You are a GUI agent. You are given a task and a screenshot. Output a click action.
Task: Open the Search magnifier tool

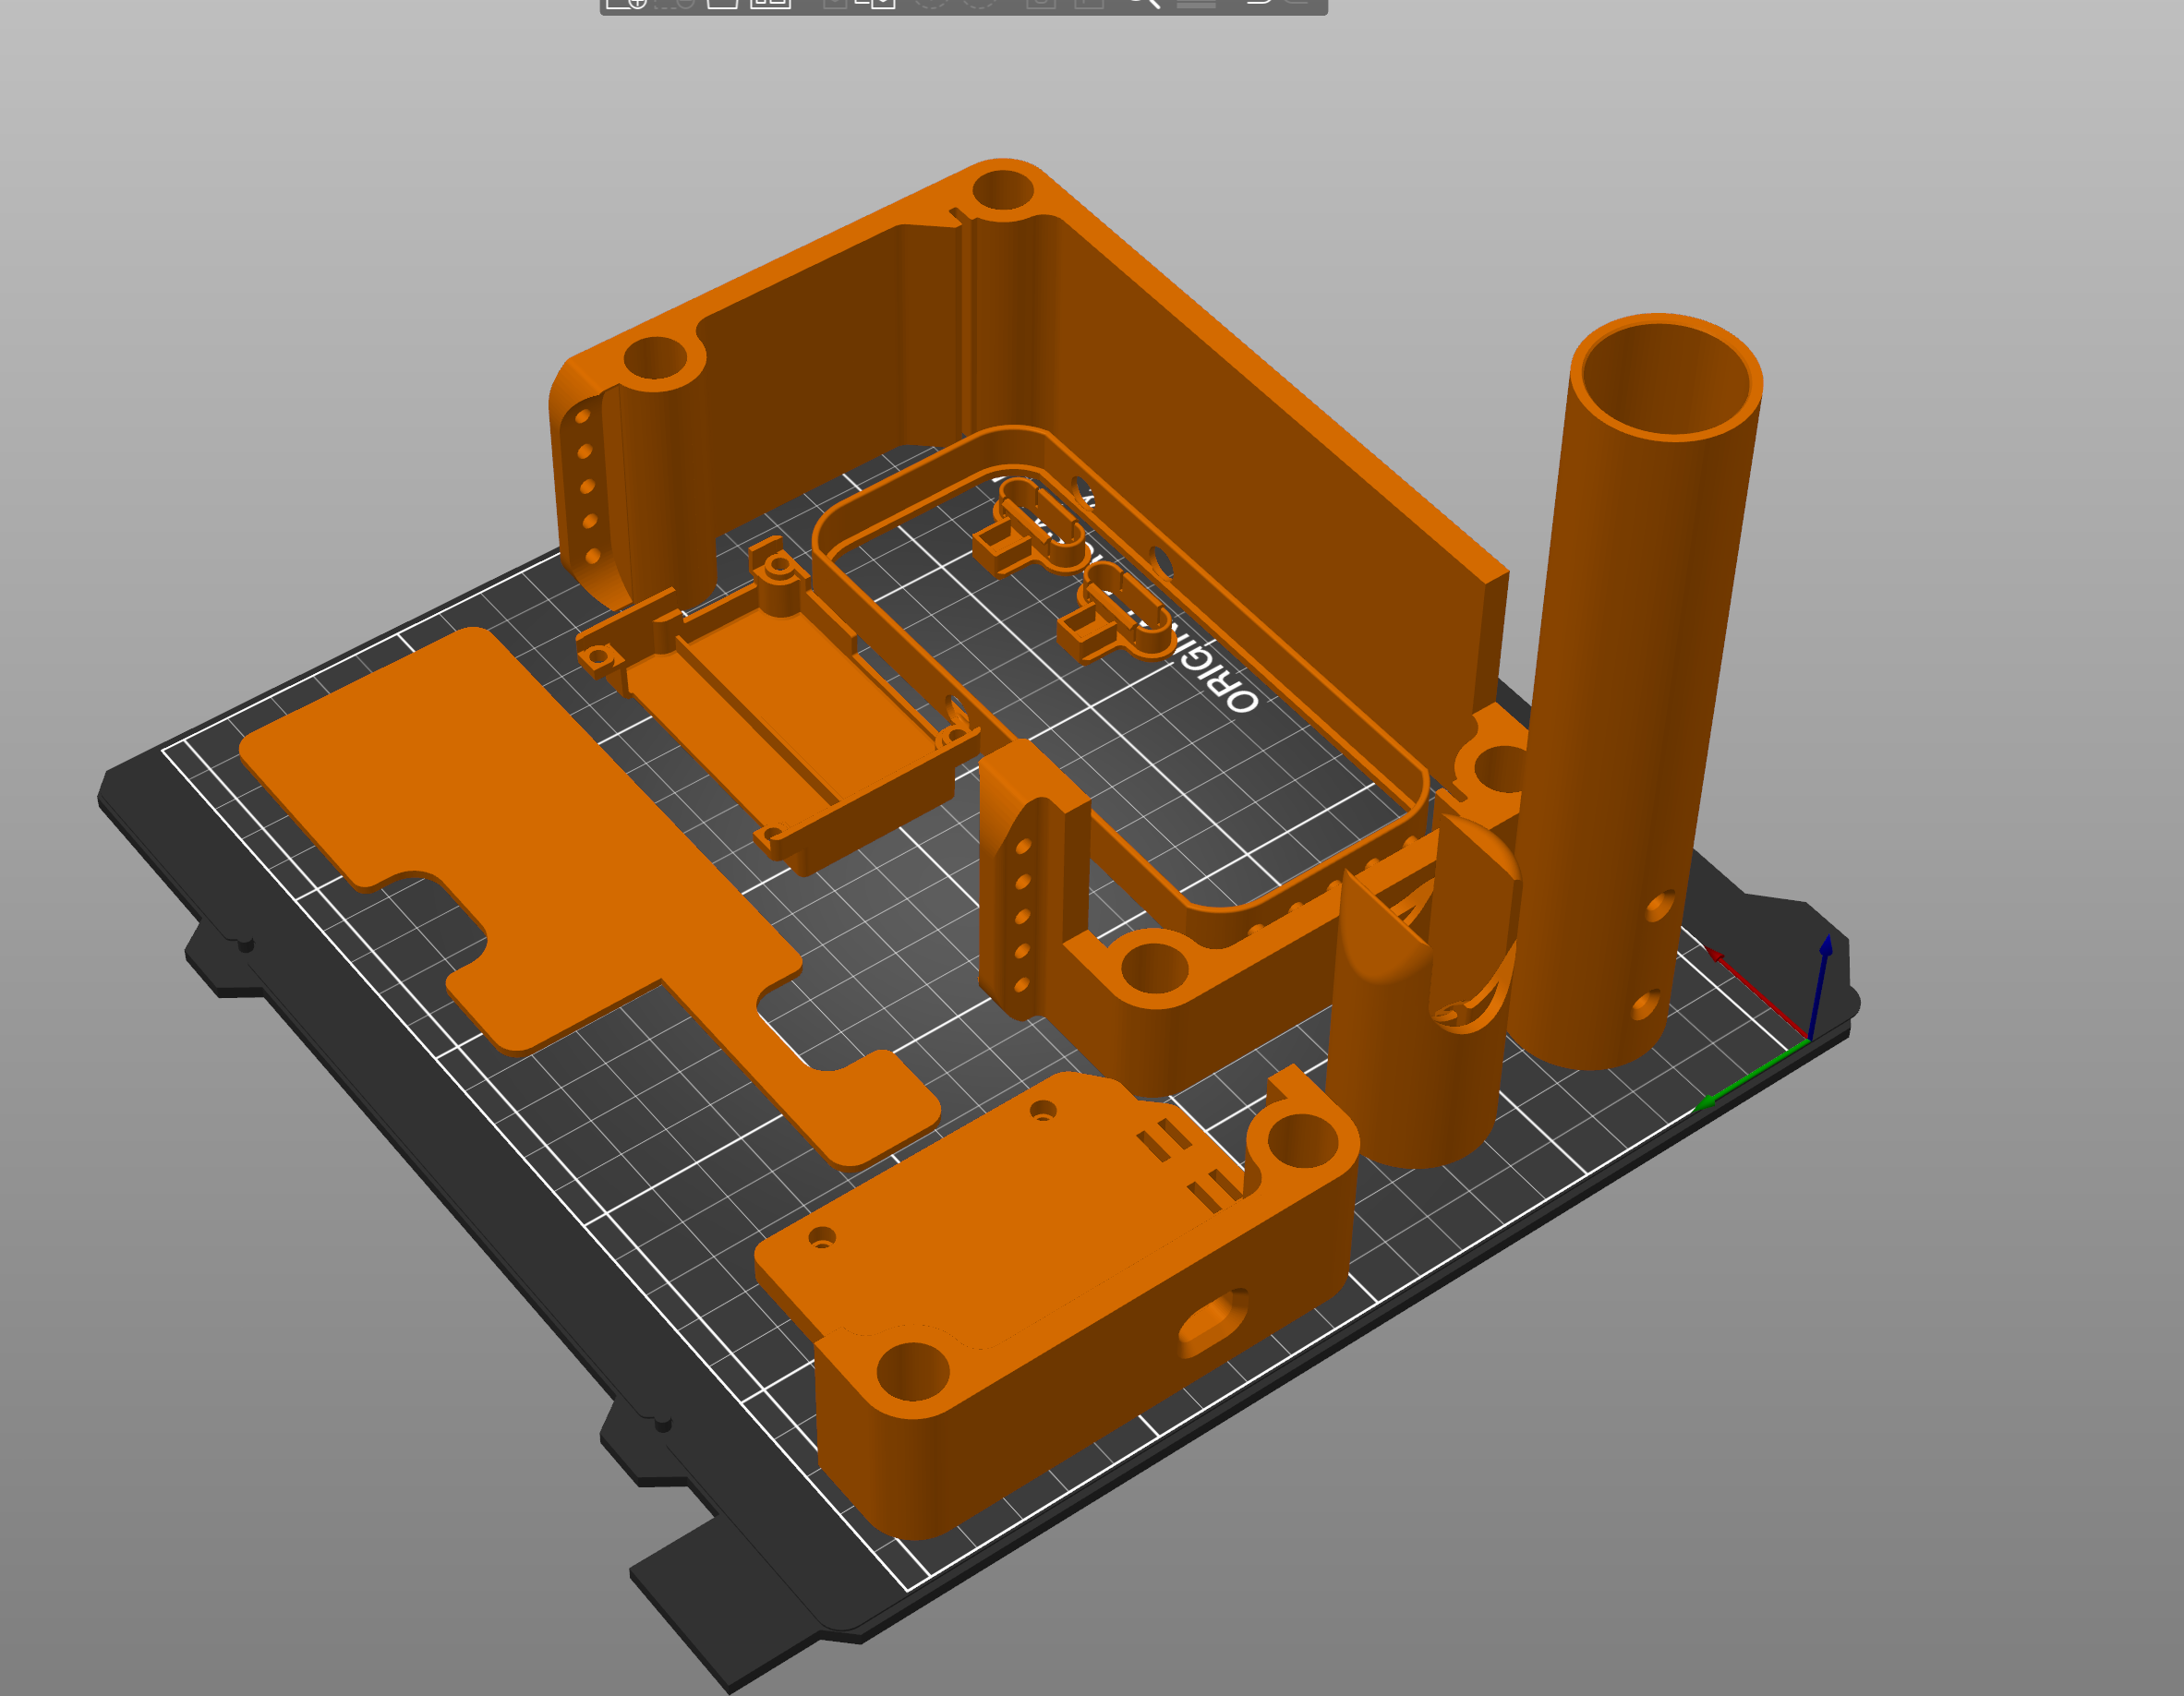tap(1145, 2)
